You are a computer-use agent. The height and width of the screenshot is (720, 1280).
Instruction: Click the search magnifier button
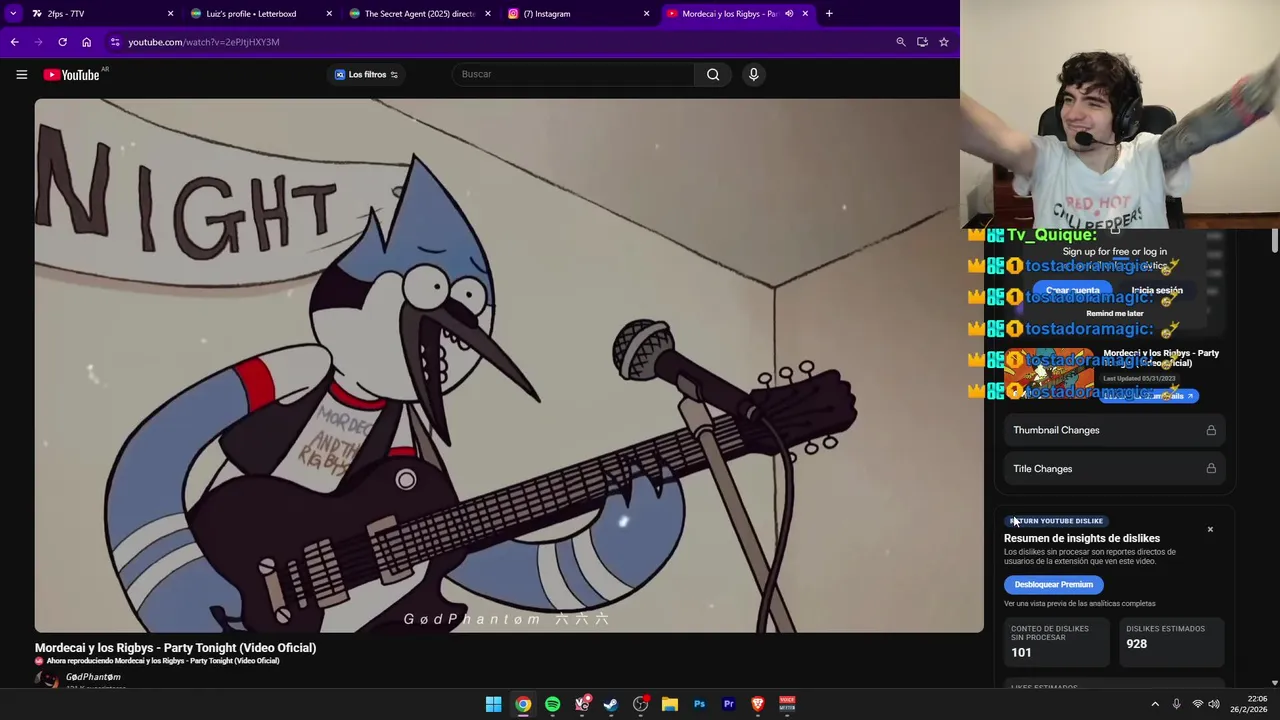[713, 74]
